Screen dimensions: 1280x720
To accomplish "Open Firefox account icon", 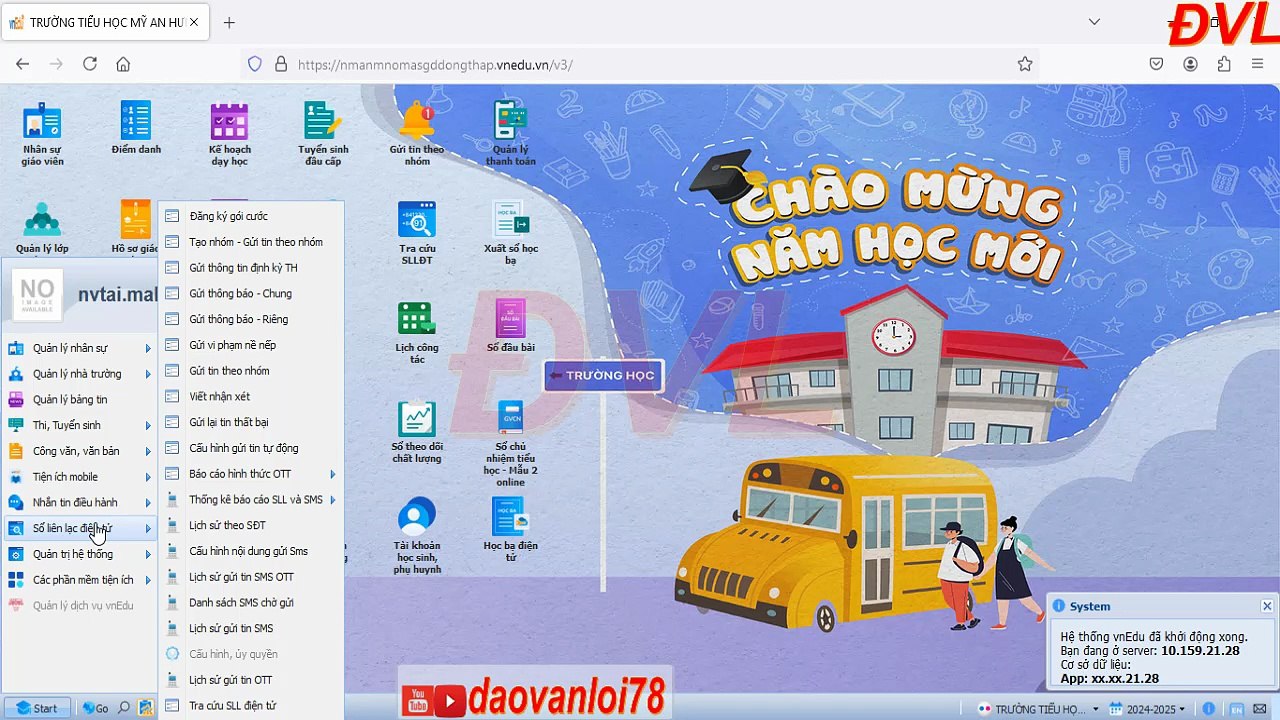I will coord(1190,64).
